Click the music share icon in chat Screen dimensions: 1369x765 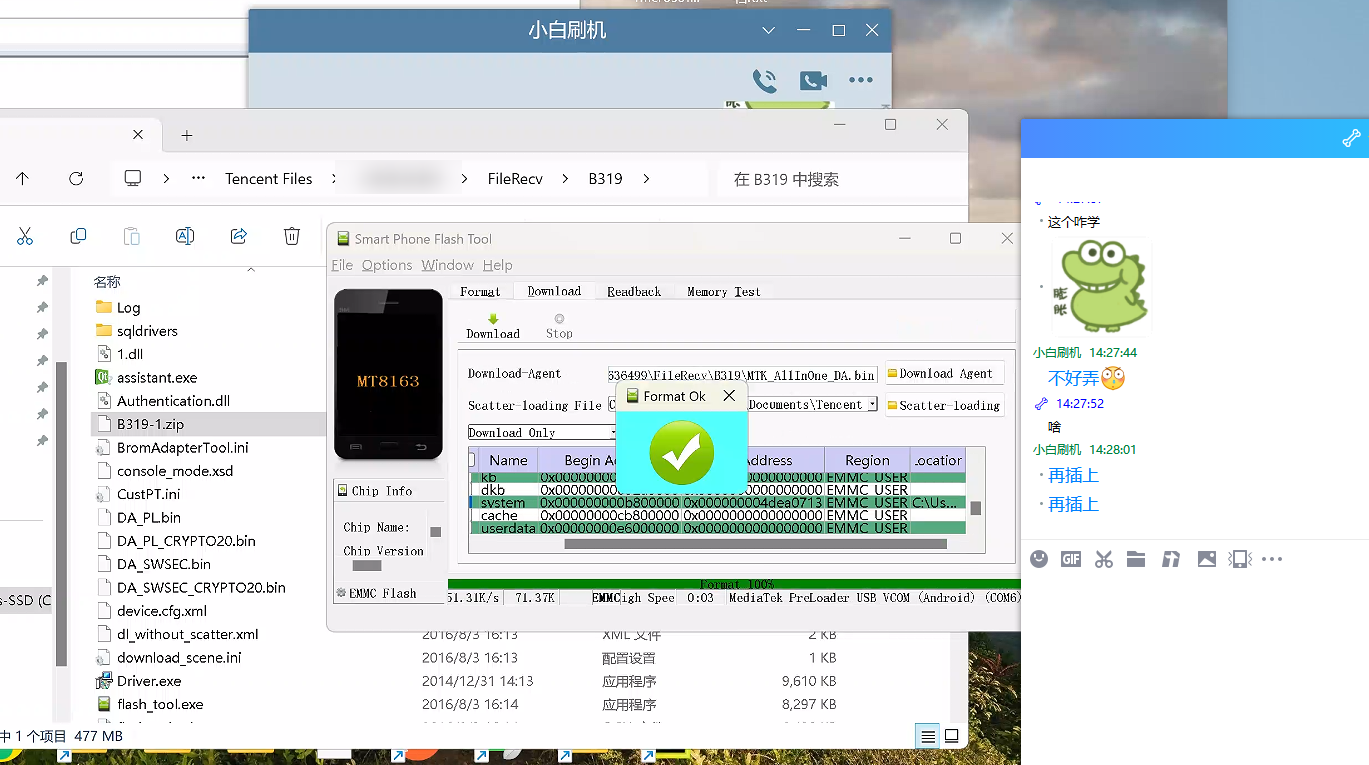coord(1170,559)
